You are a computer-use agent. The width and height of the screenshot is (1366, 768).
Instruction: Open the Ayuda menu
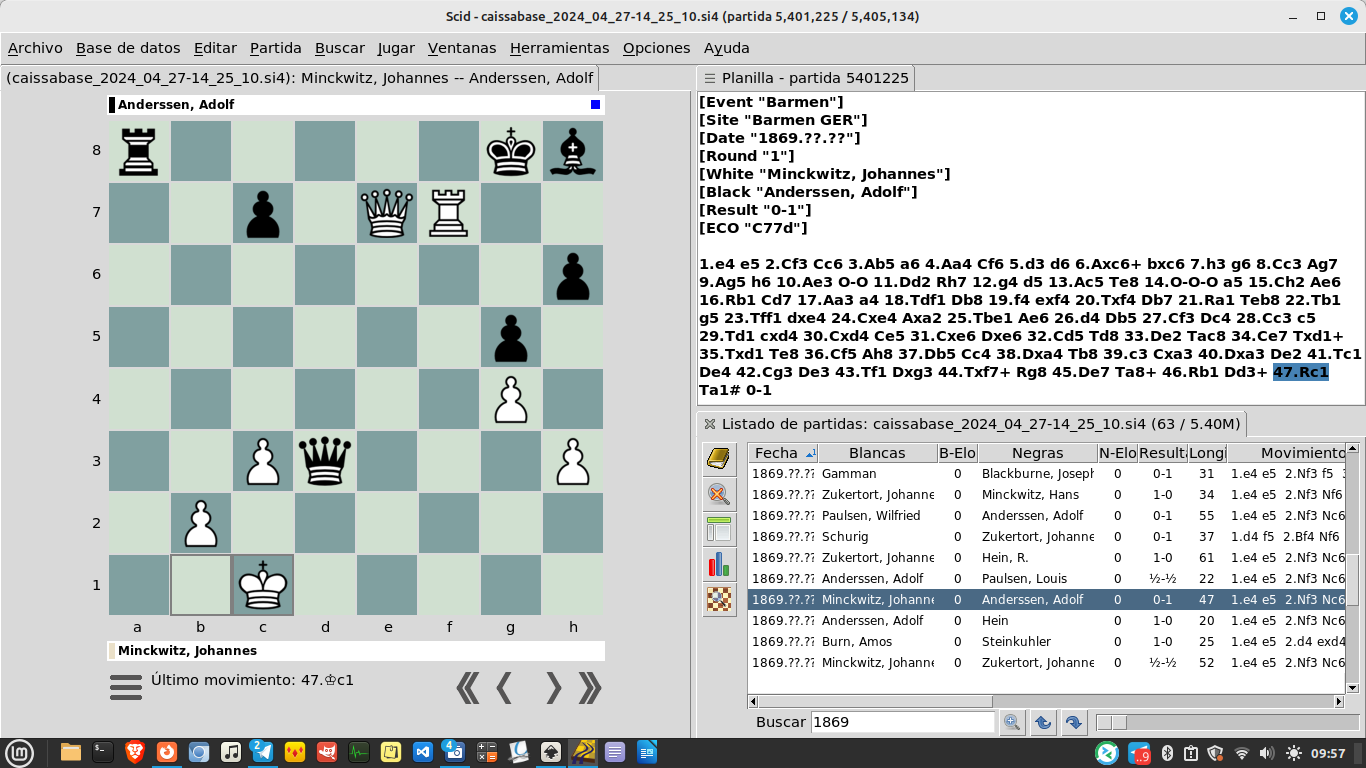726,48
